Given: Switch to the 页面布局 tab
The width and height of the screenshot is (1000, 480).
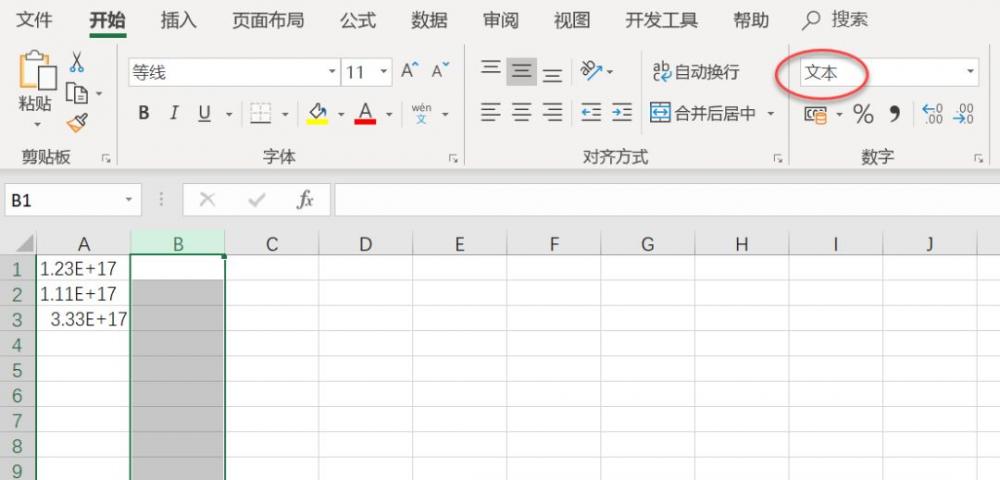Looking at the screenshot, I should pos(268,20).
